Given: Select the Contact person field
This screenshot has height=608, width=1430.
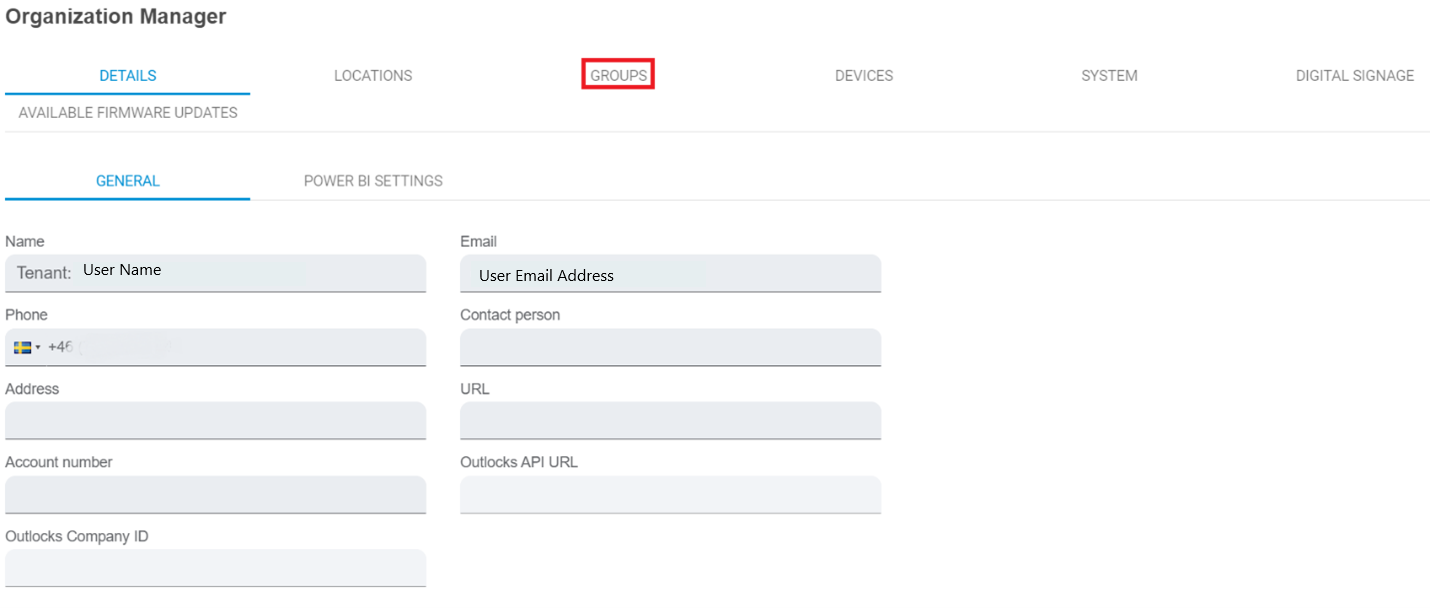Looking at the screenshot, I should (670, 347).
